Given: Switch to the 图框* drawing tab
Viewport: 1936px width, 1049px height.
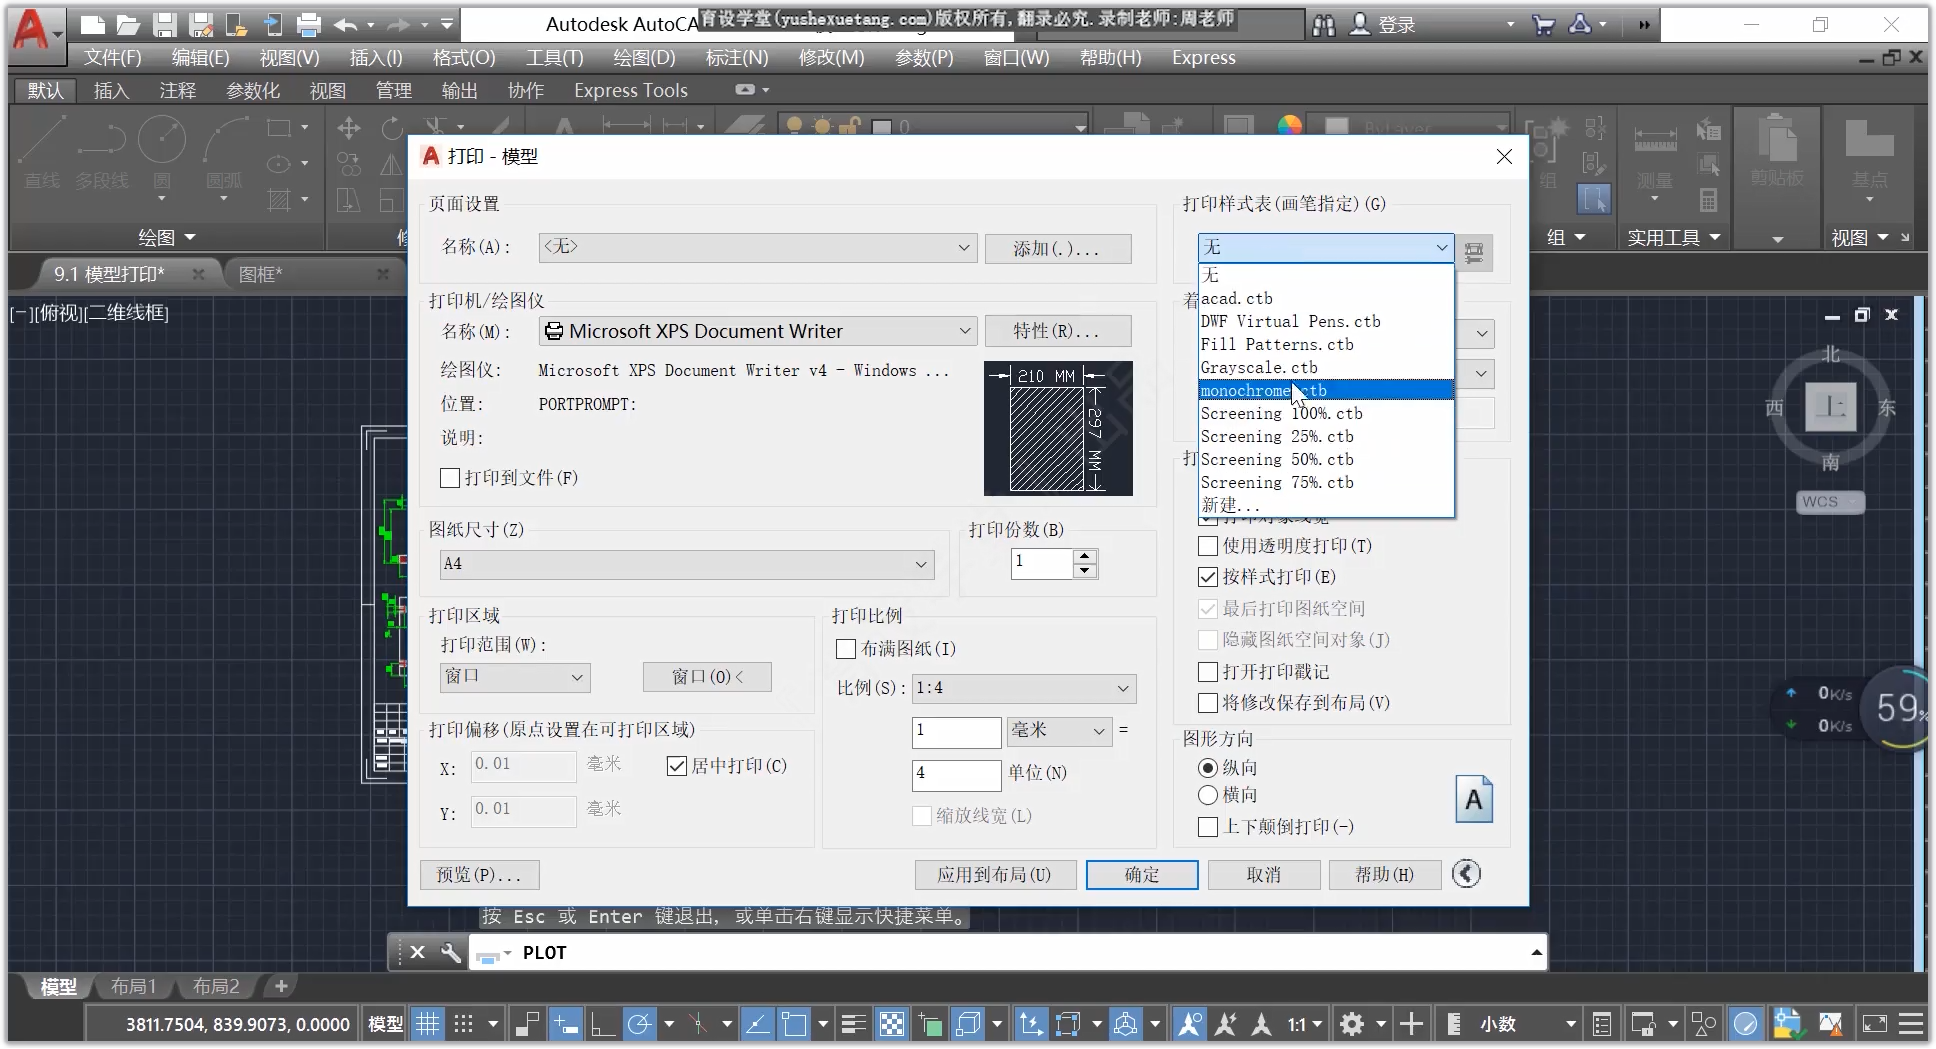Looking at the screenshot, I should tap(261, 274).
